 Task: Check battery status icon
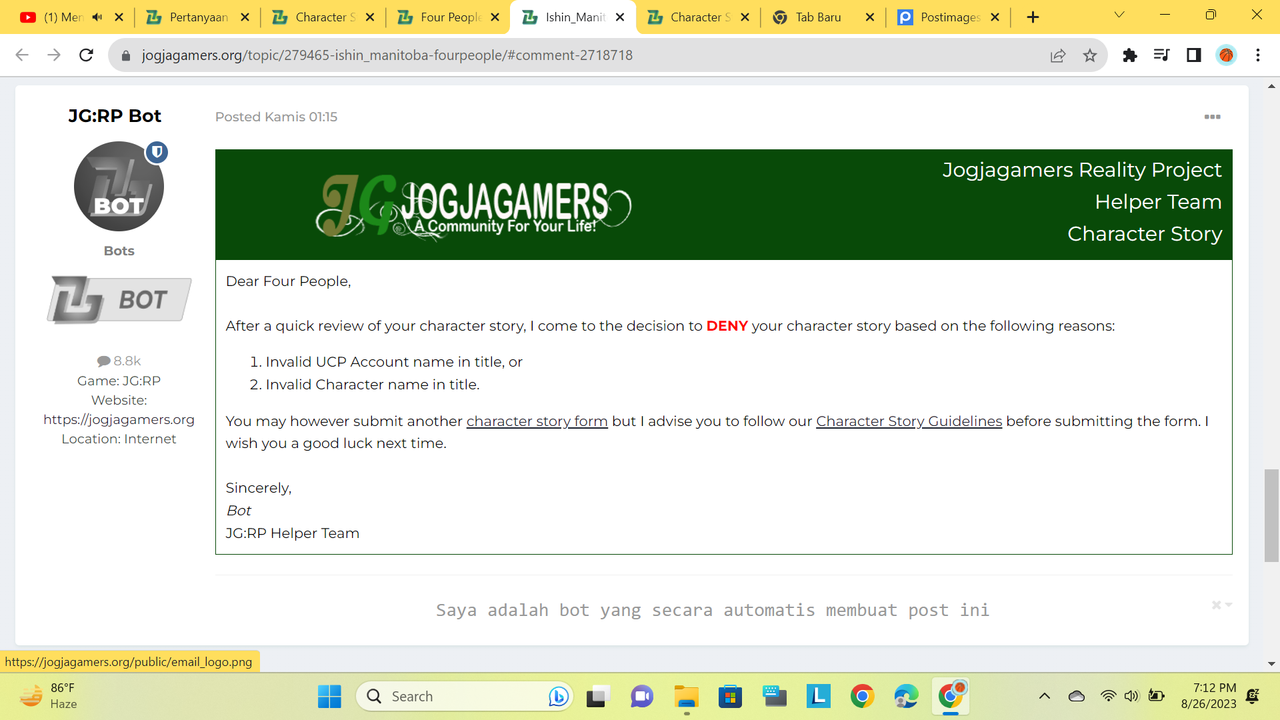[1157, 696]
